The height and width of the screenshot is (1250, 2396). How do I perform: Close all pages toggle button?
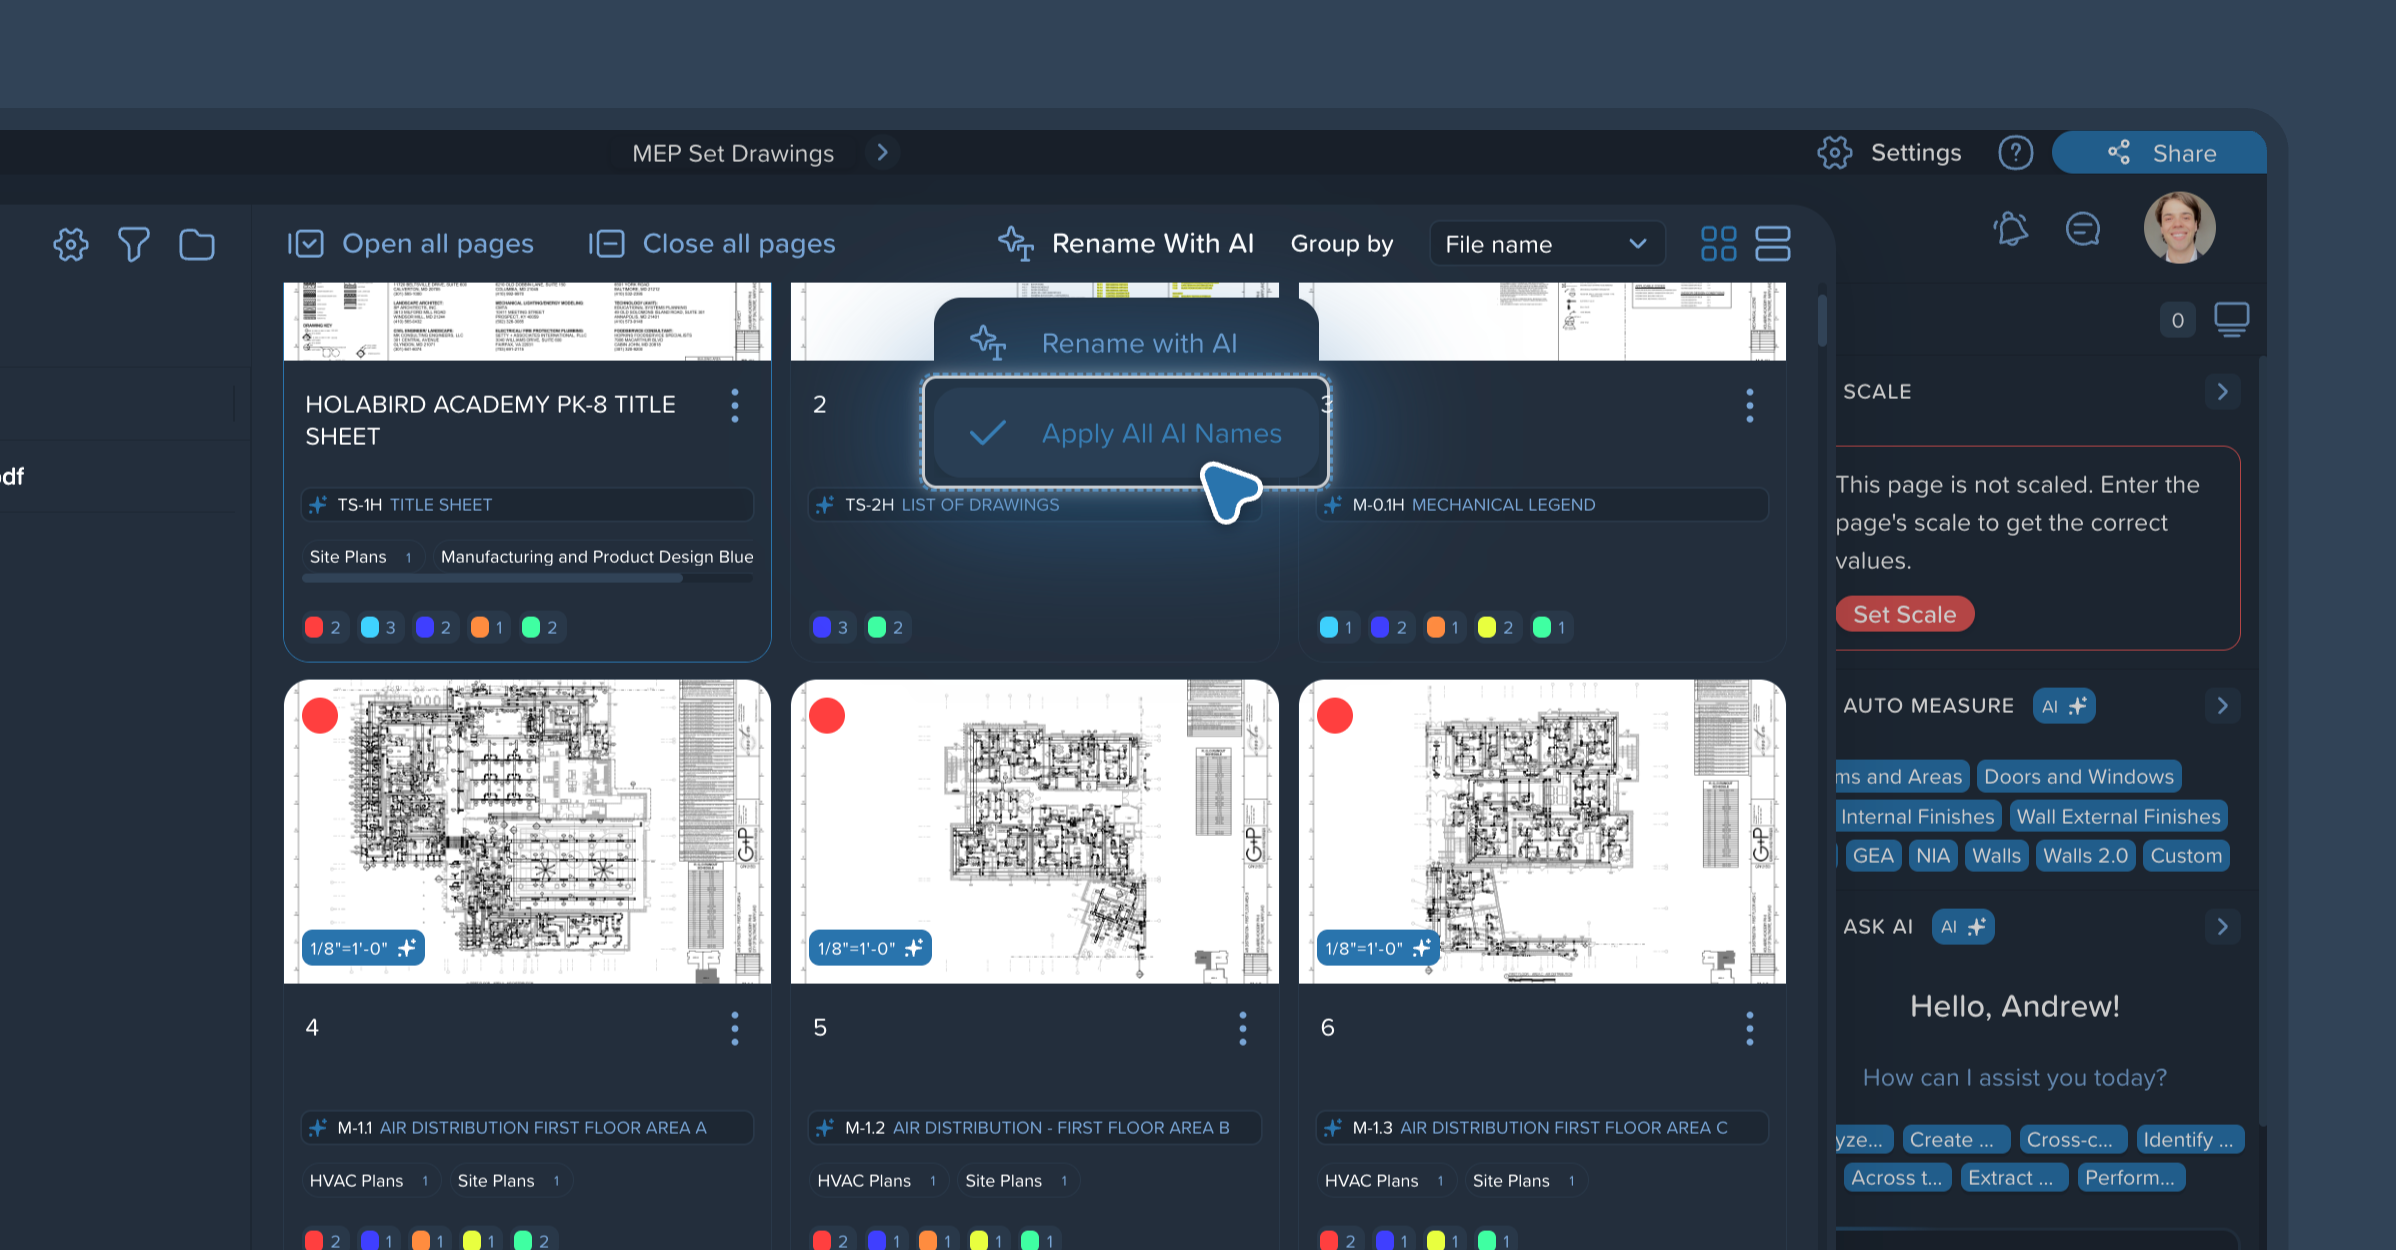[x=712, y=244]
